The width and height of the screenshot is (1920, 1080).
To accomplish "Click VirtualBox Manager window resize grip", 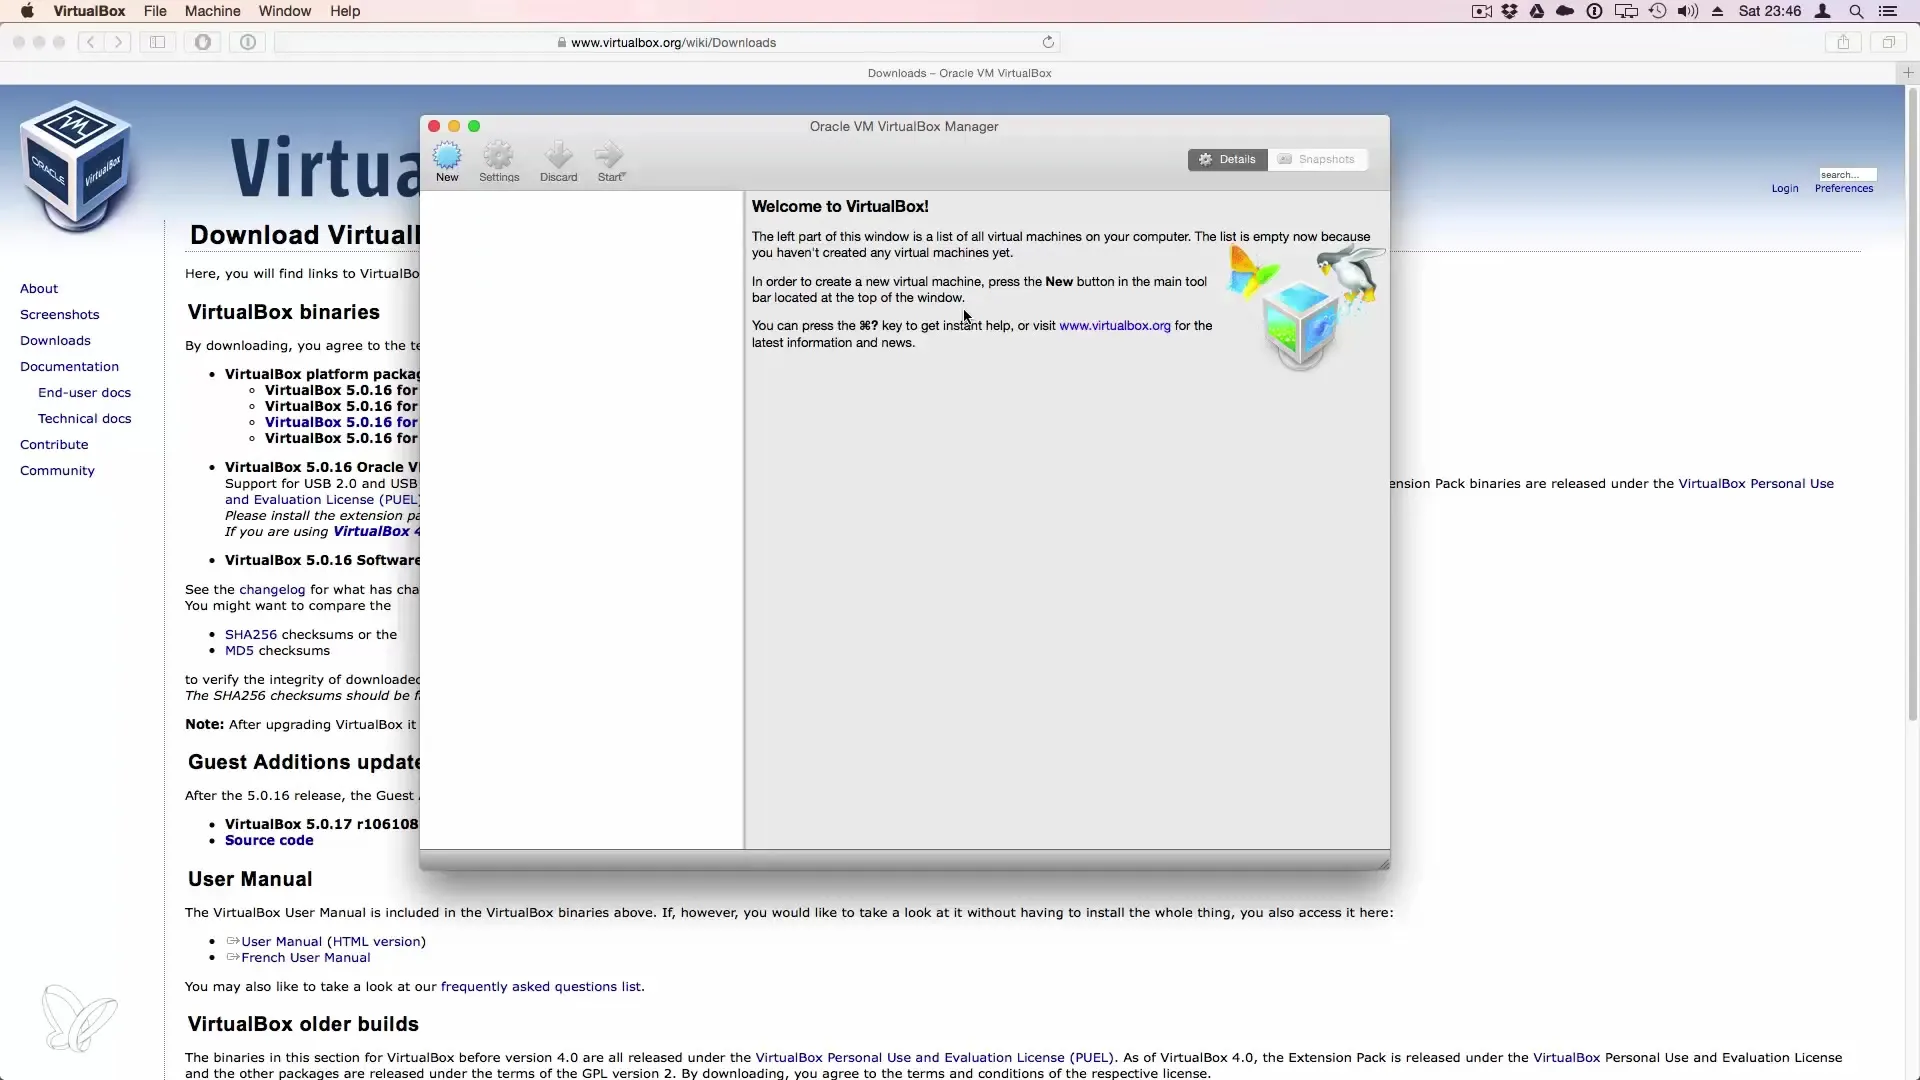I will point(1383,863).
